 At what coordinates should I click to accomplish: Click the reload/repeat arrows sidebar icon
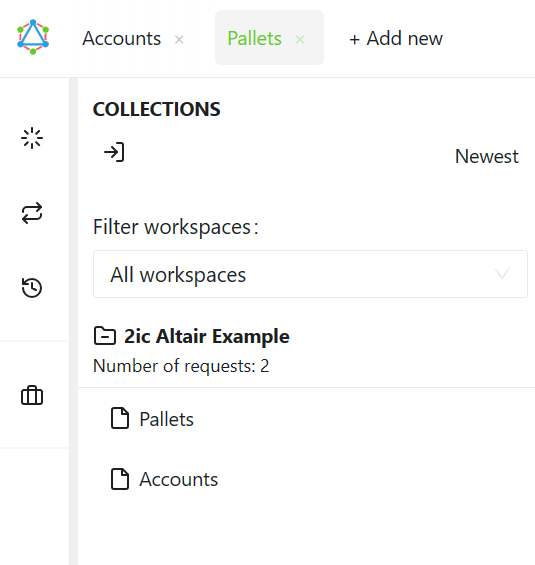click(x=32, y=213)
